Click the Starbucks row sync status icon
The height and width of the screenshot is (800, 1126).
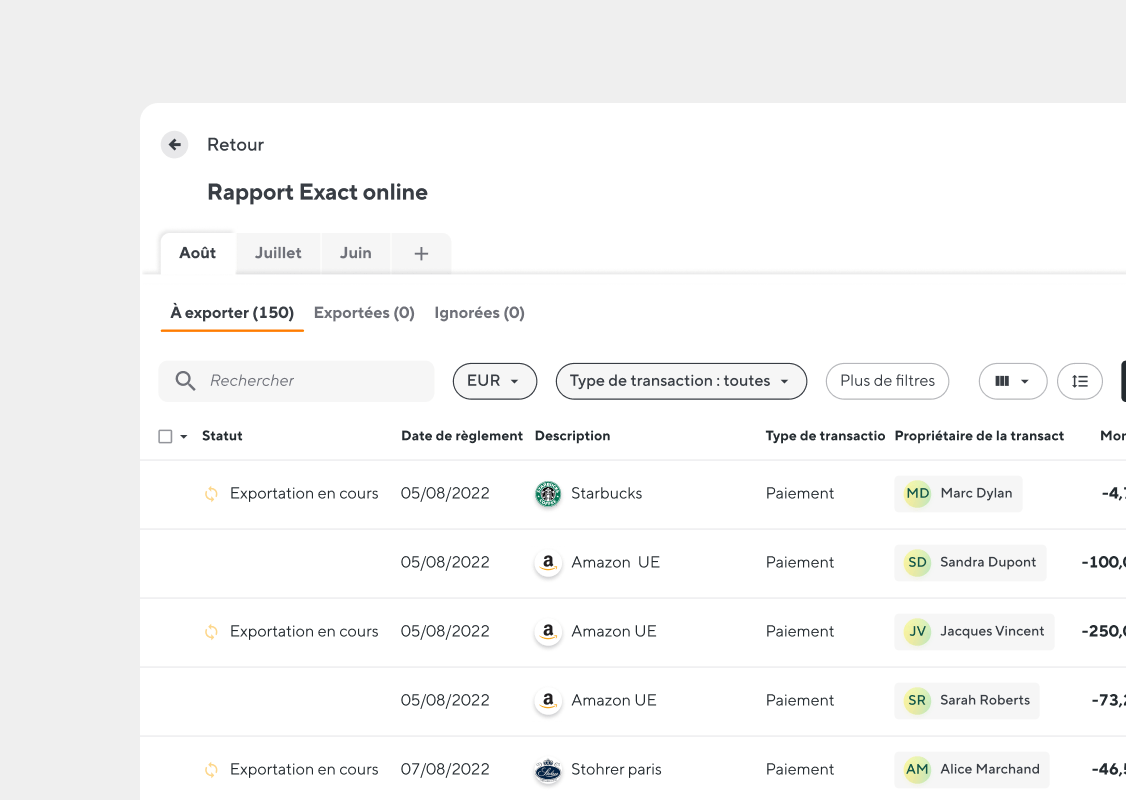click(211, 494)
